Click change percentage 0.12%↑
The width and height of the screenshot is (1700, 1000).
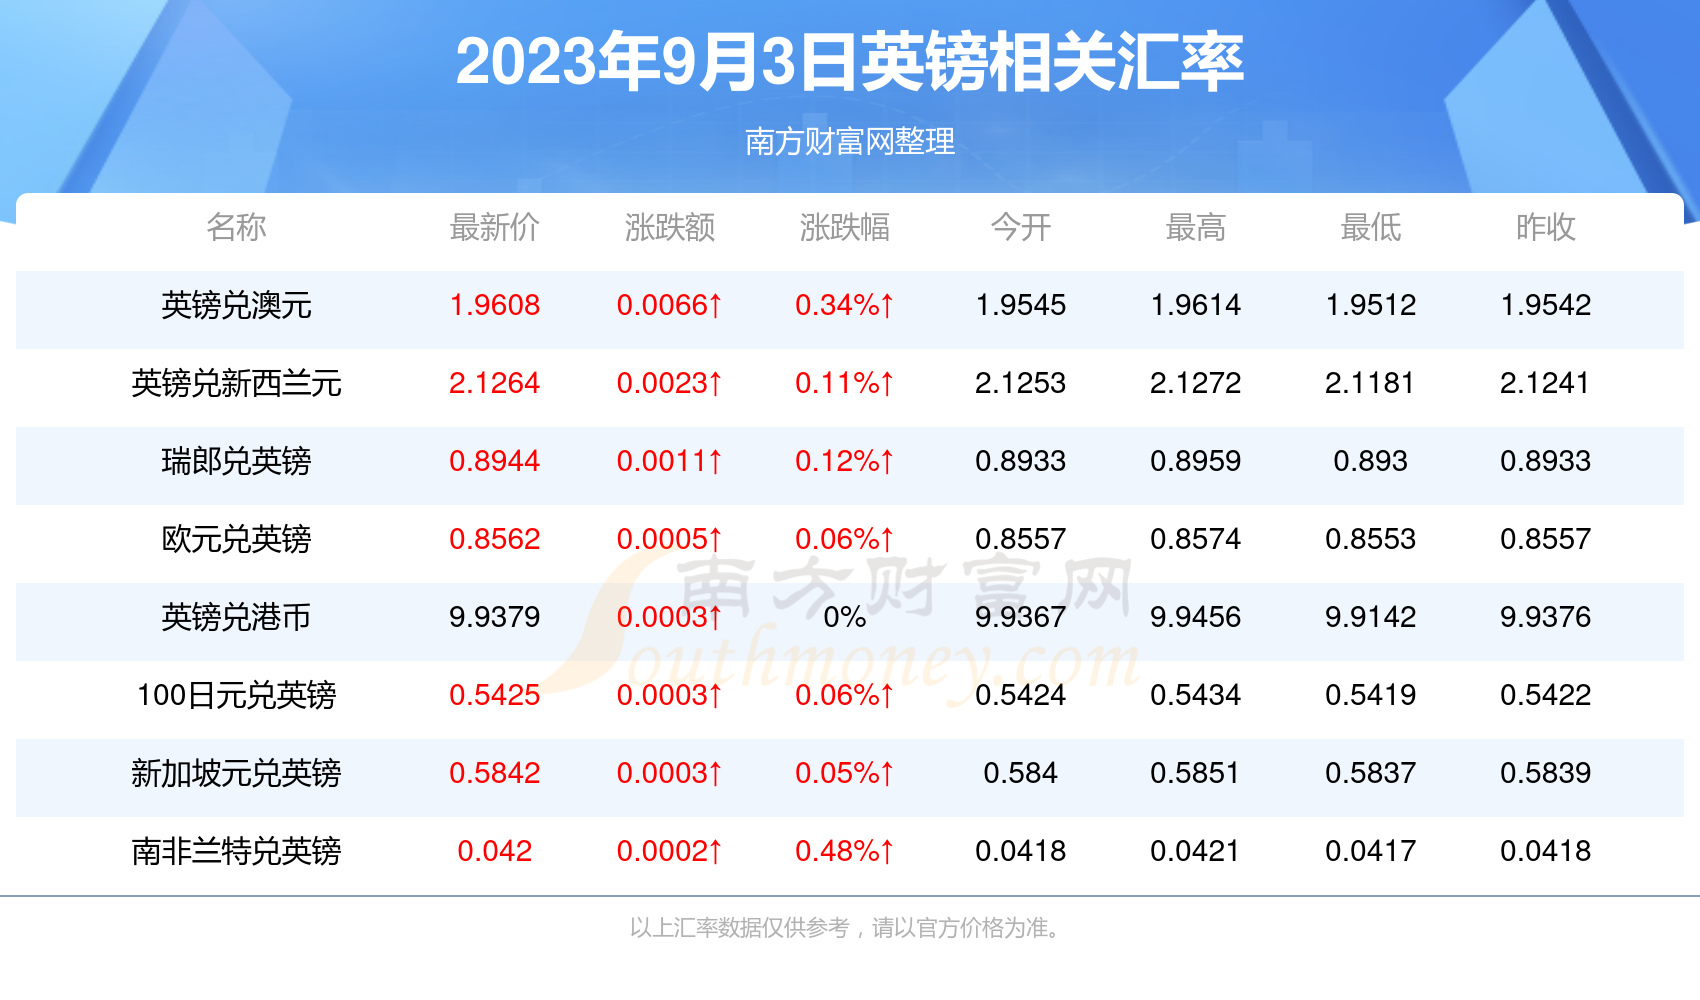(844, 461)
